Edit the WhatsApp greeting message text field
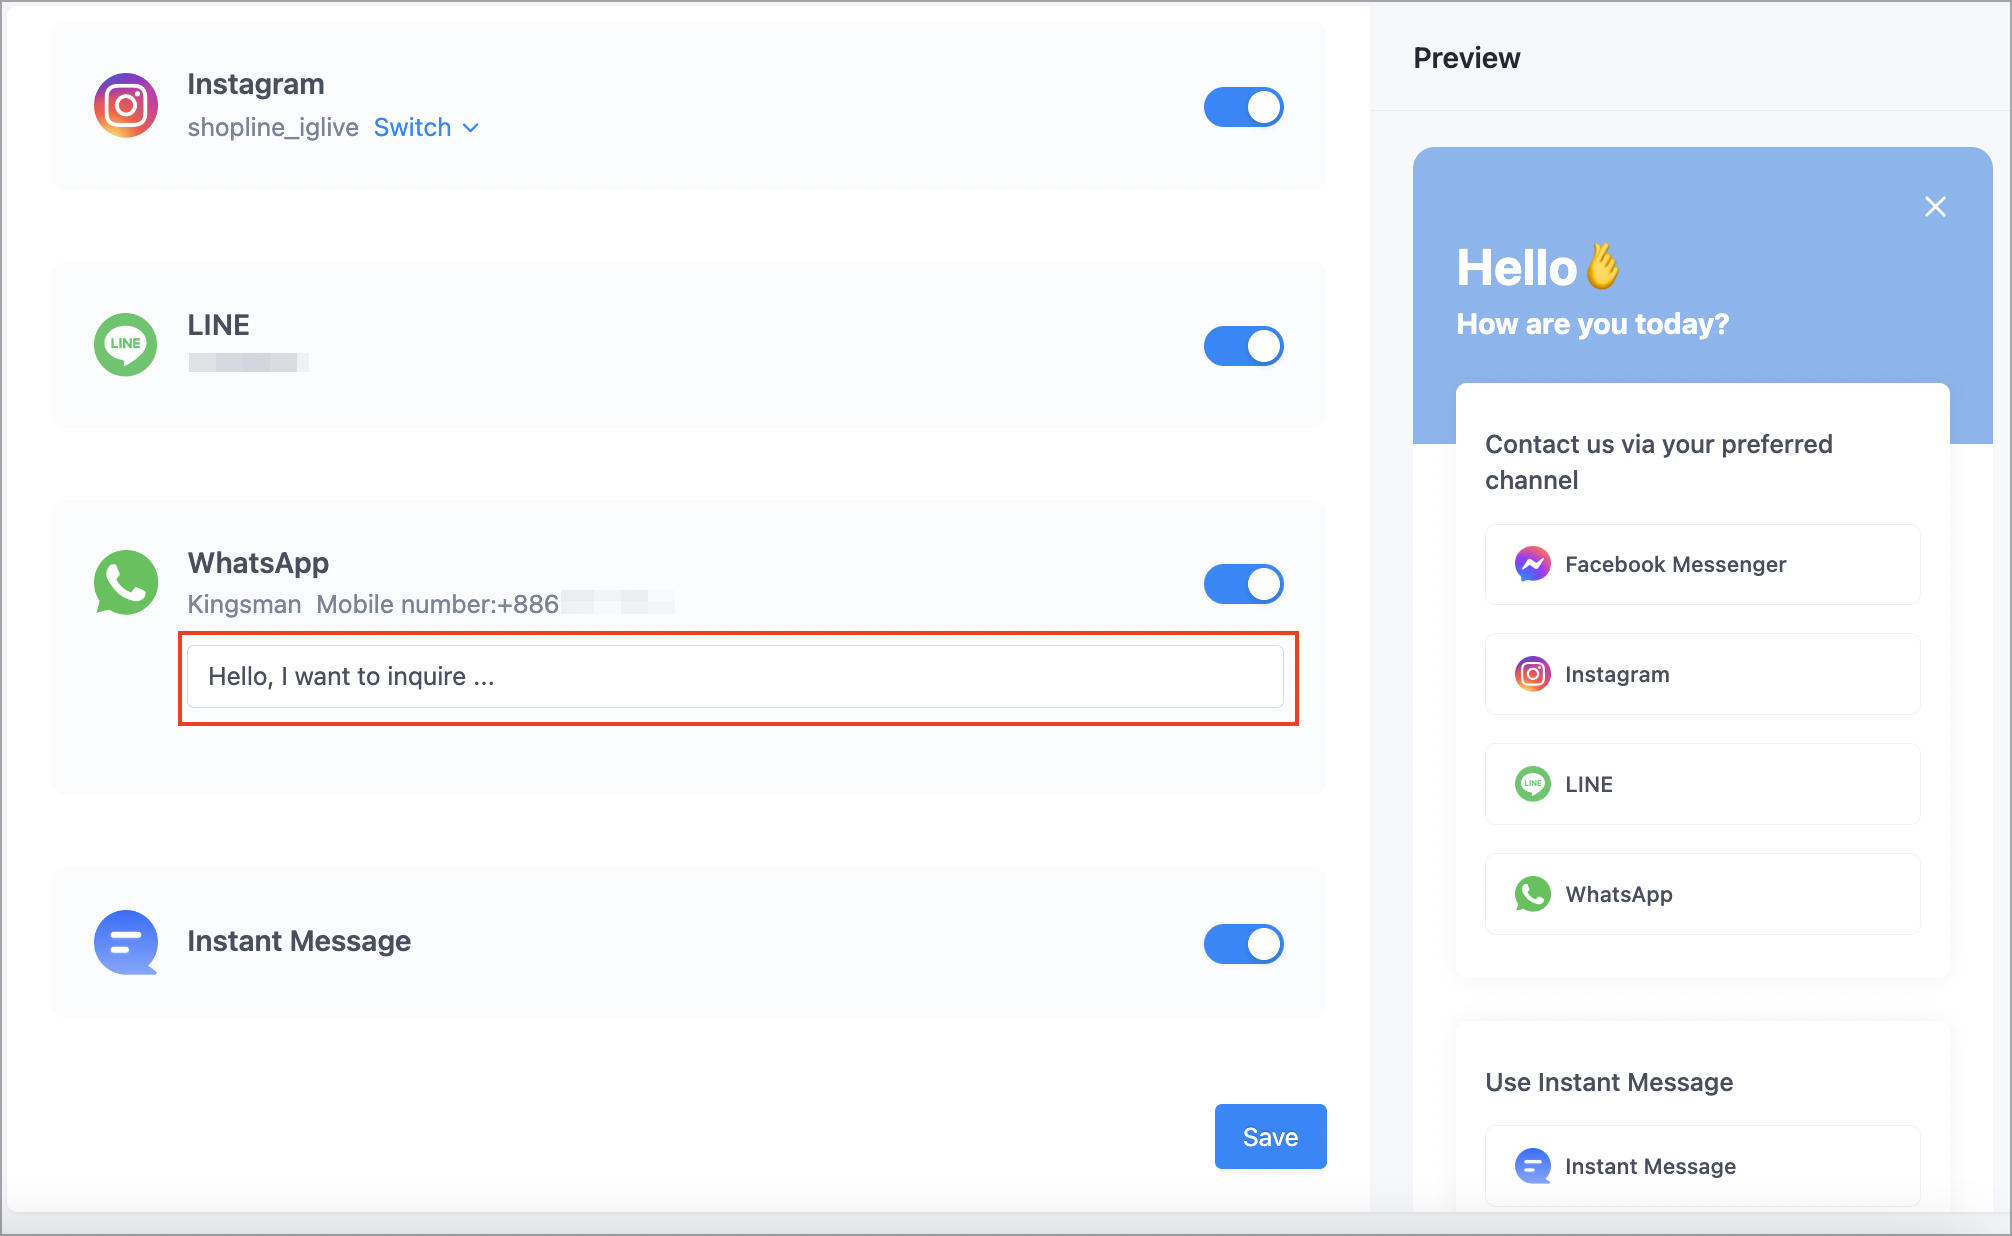 [x=737, y=676]
